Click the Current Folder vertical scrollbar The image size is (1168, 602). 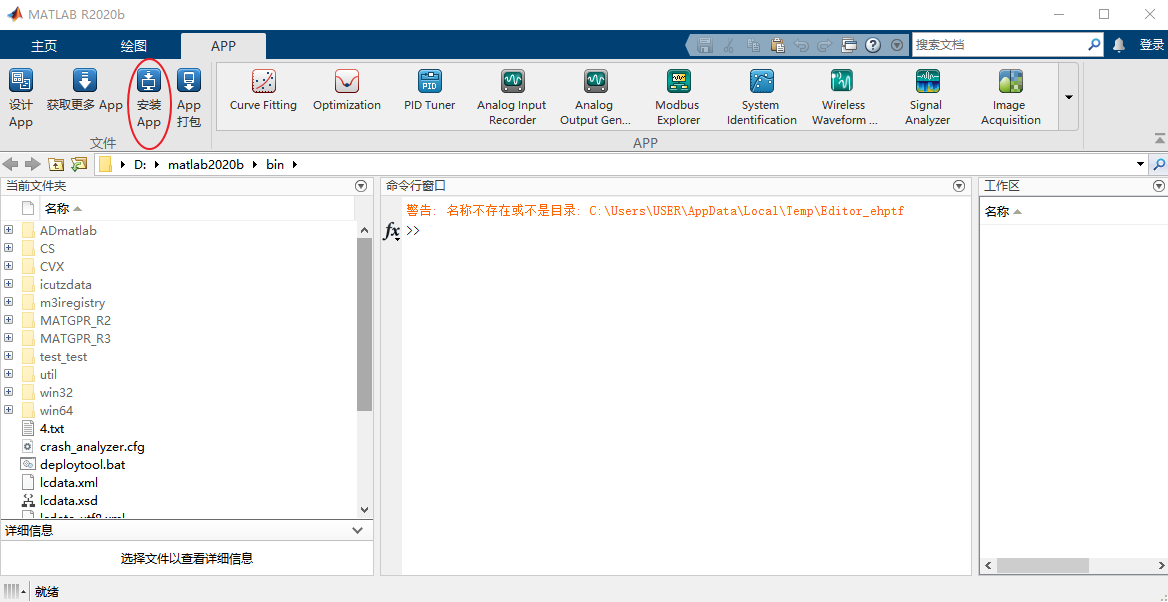pyautogui.click(x=364, y=325)
